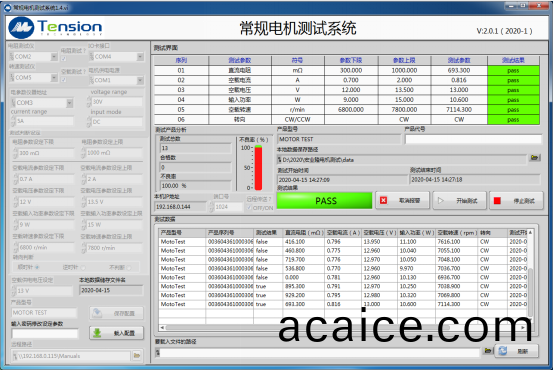Image resolution: width=553 pixels, height=371 pixels.
Task: Click the password input field
Action: click(45, 334)
